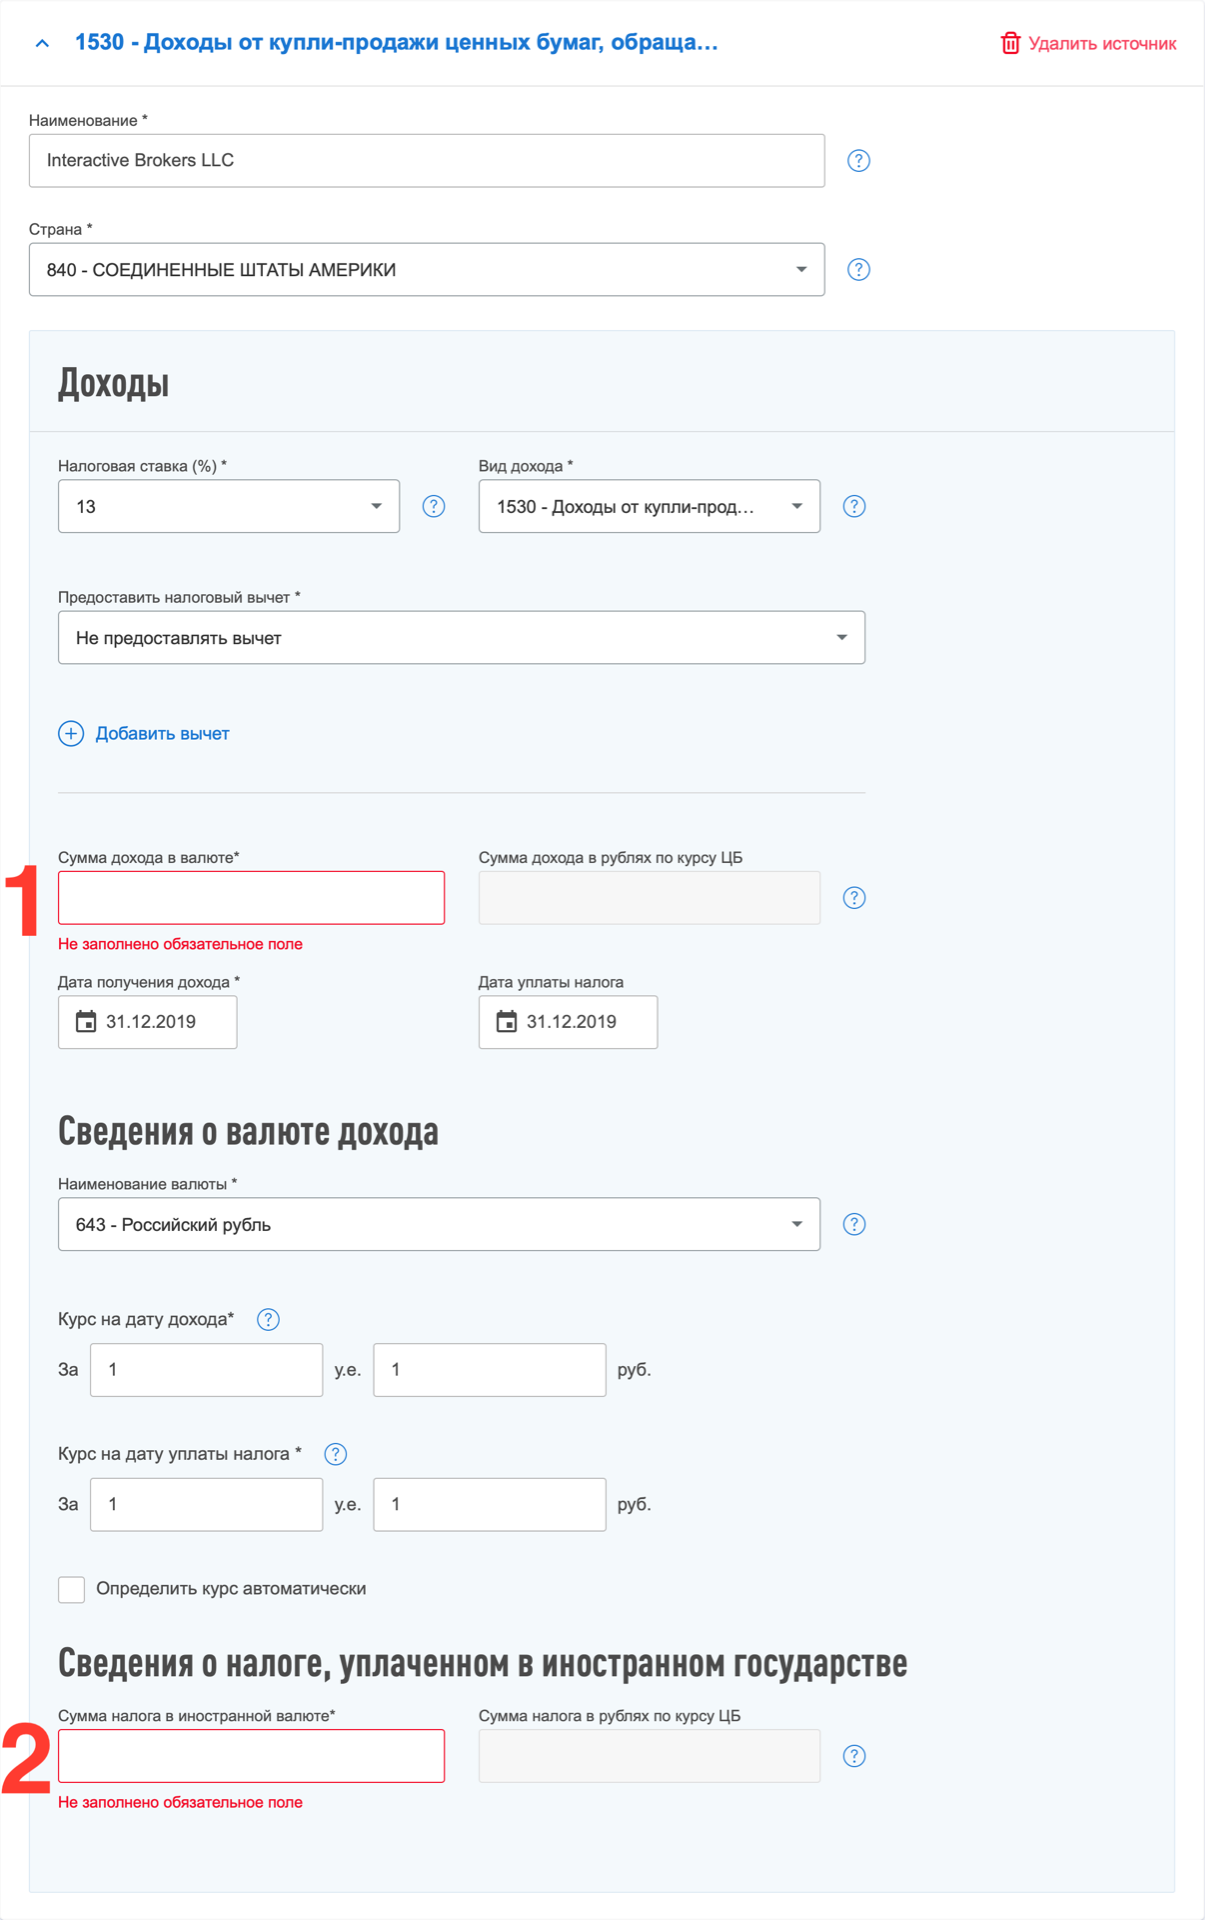The image size is (1205, 1920).
Task: Click help icon for Курс на дату уплаты налога
Action: tap(336, 1455)
